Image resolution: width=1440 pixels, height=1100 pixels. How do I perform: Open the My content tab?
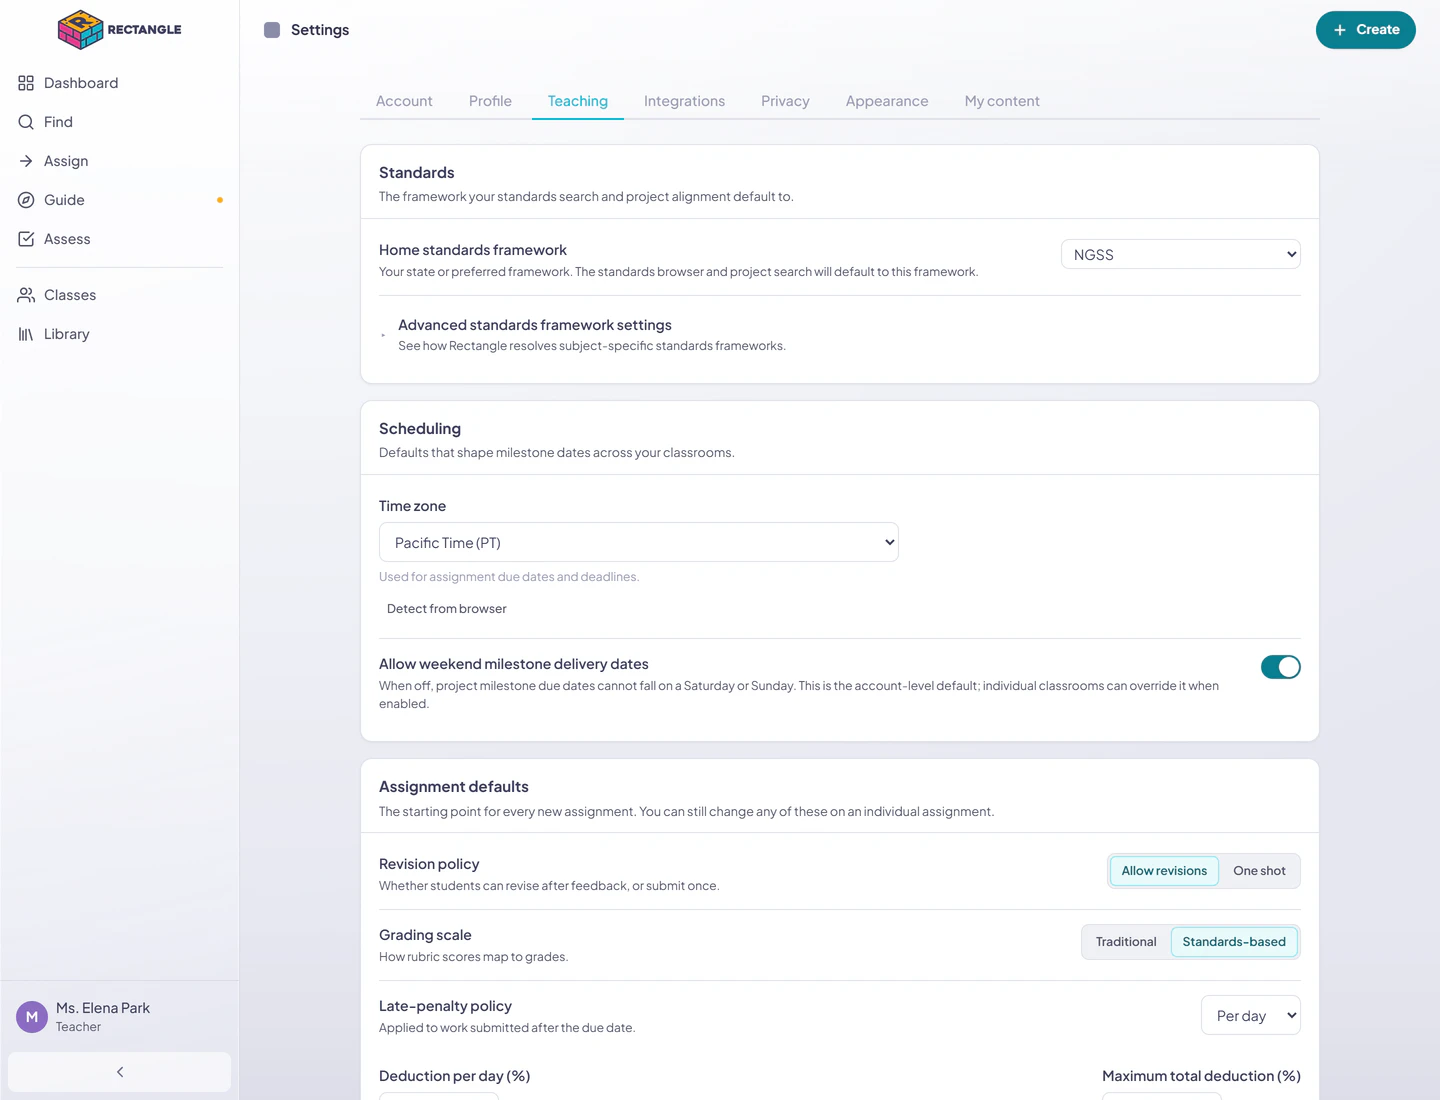(1002, 101)
